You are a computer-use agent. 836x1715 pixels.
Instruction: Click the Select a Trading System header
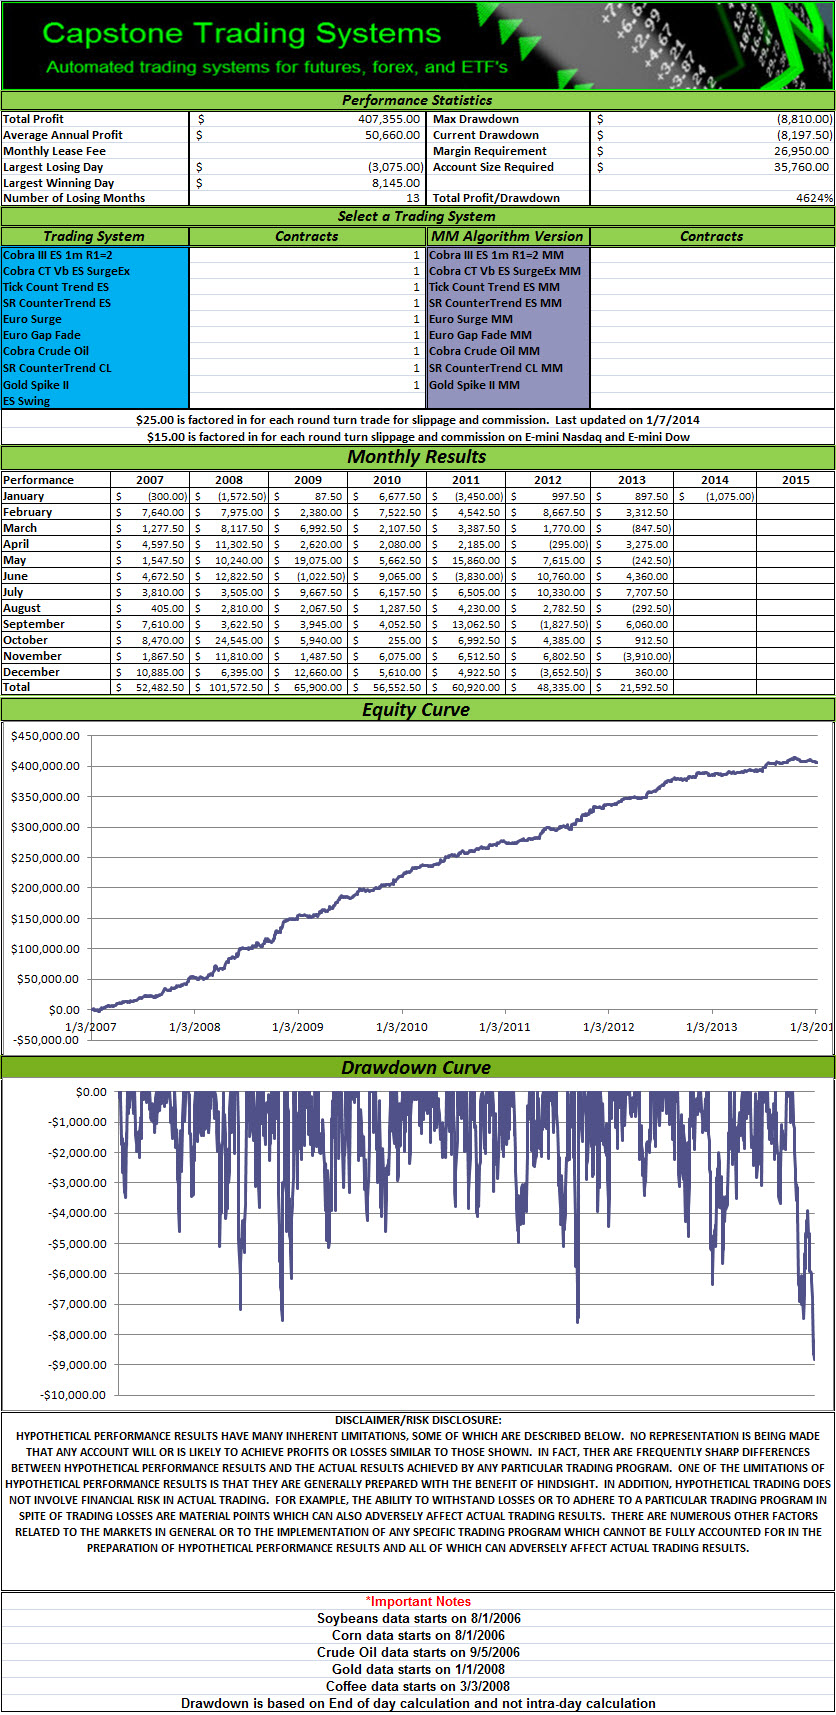[x=417, y=216]
